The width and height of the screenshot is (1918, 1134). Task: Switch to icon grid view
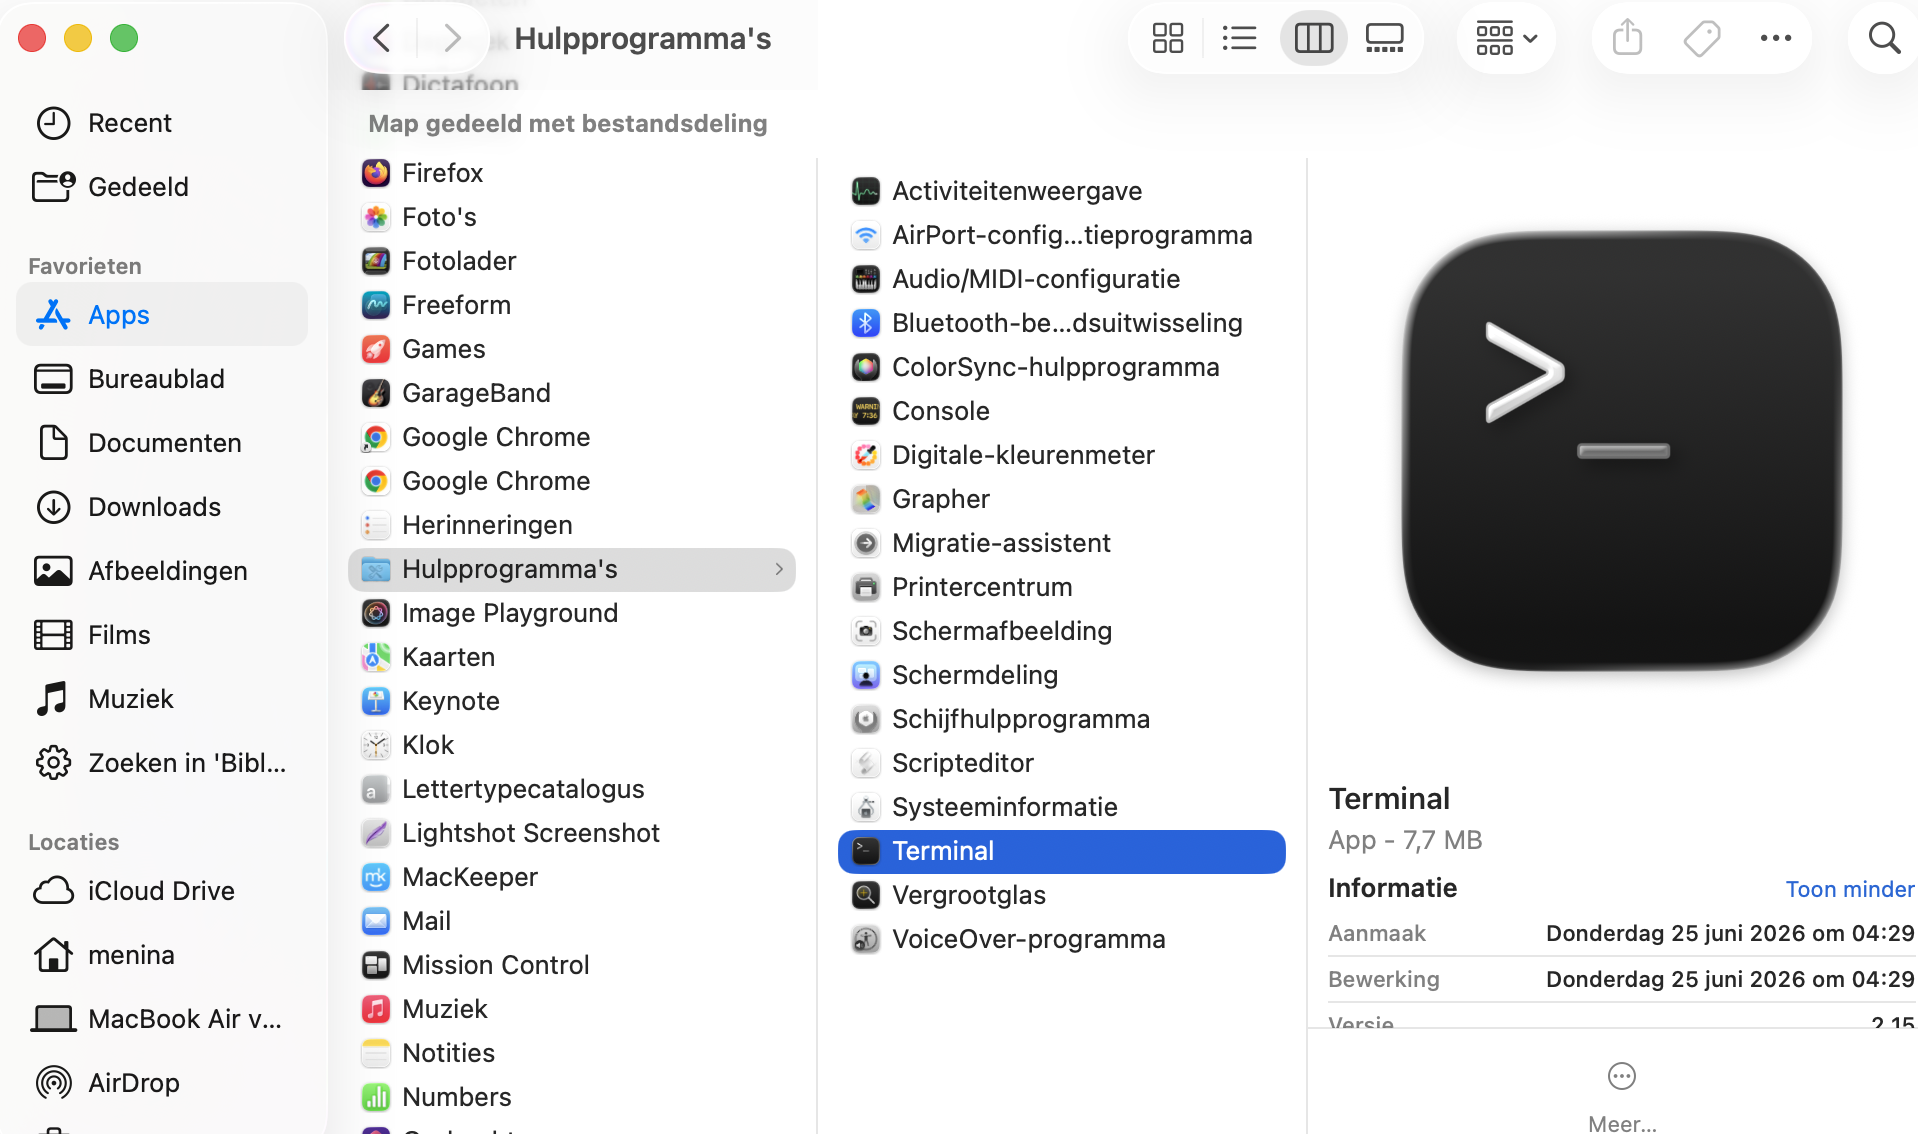(x=1168, y=38)
